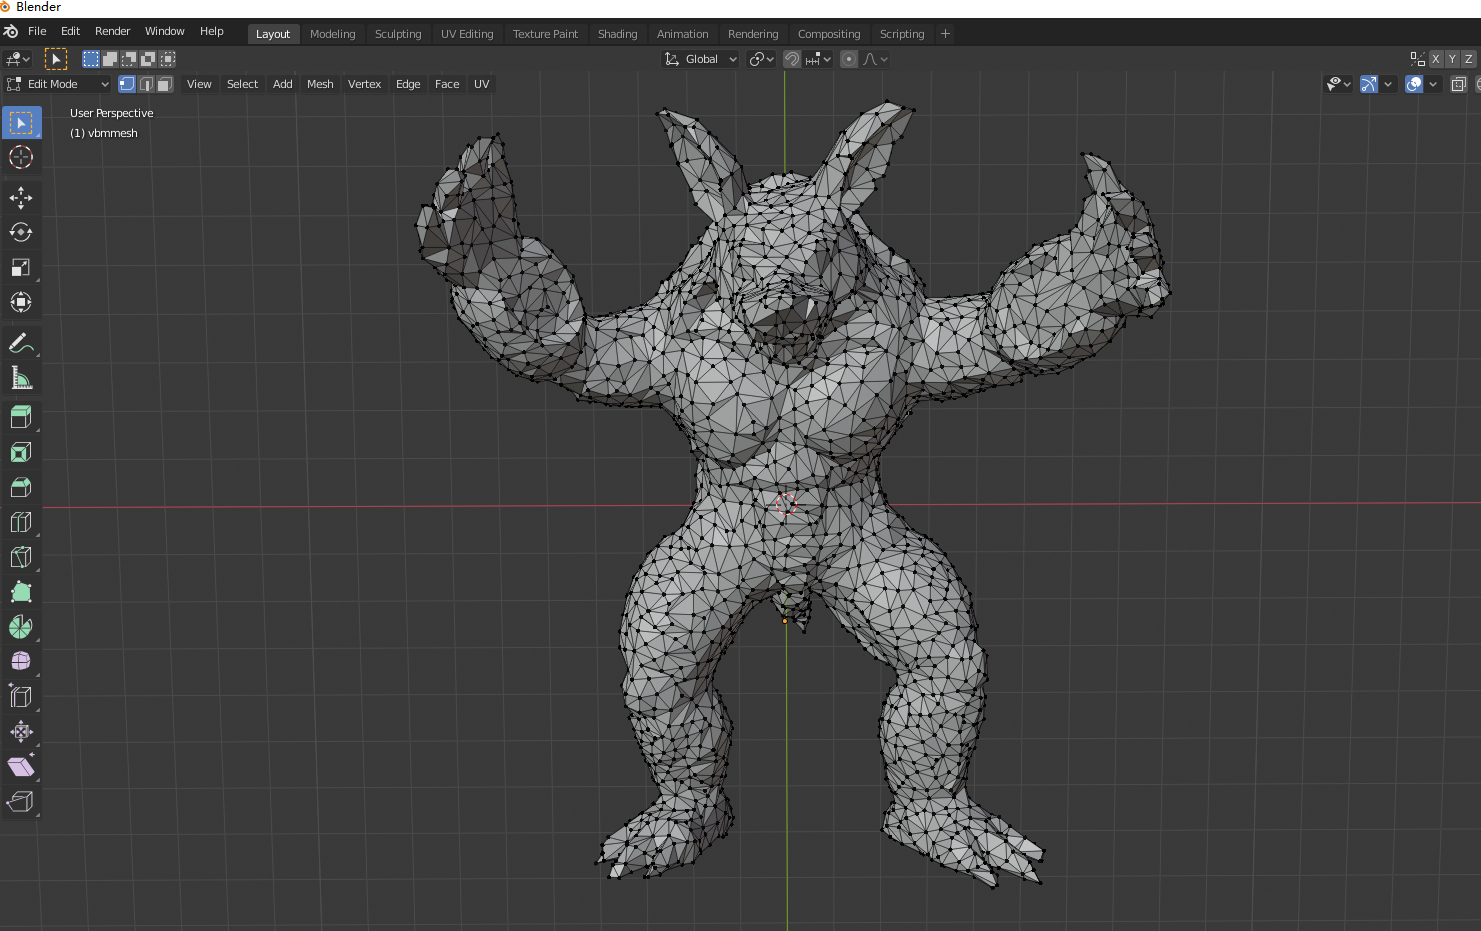Pick the Edge Slide tool
1481x931 pixels.
(21, 696)
